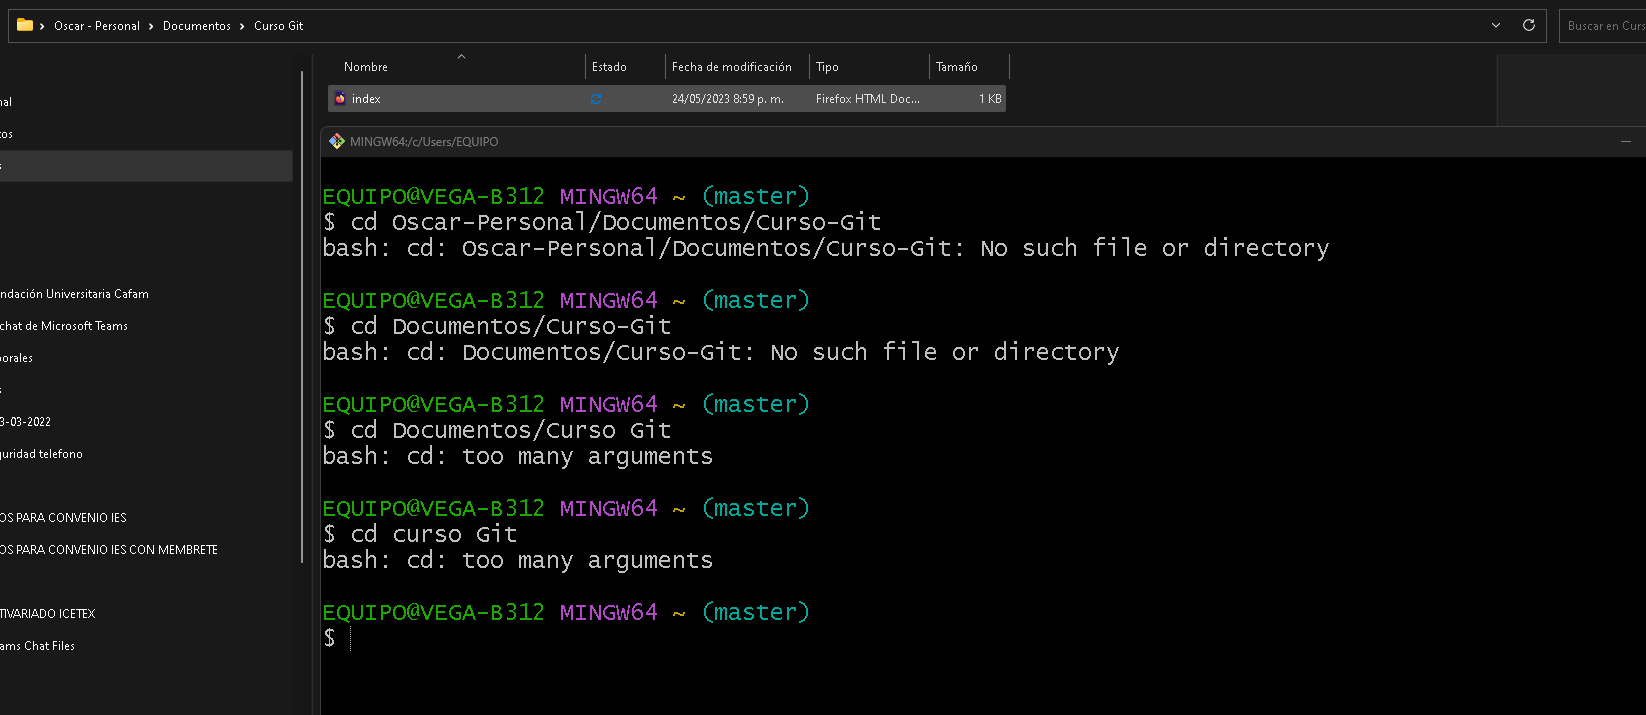
Task: Sort by Fecha de modificación column
Action: pyautogui.click(x=731, y=67)
